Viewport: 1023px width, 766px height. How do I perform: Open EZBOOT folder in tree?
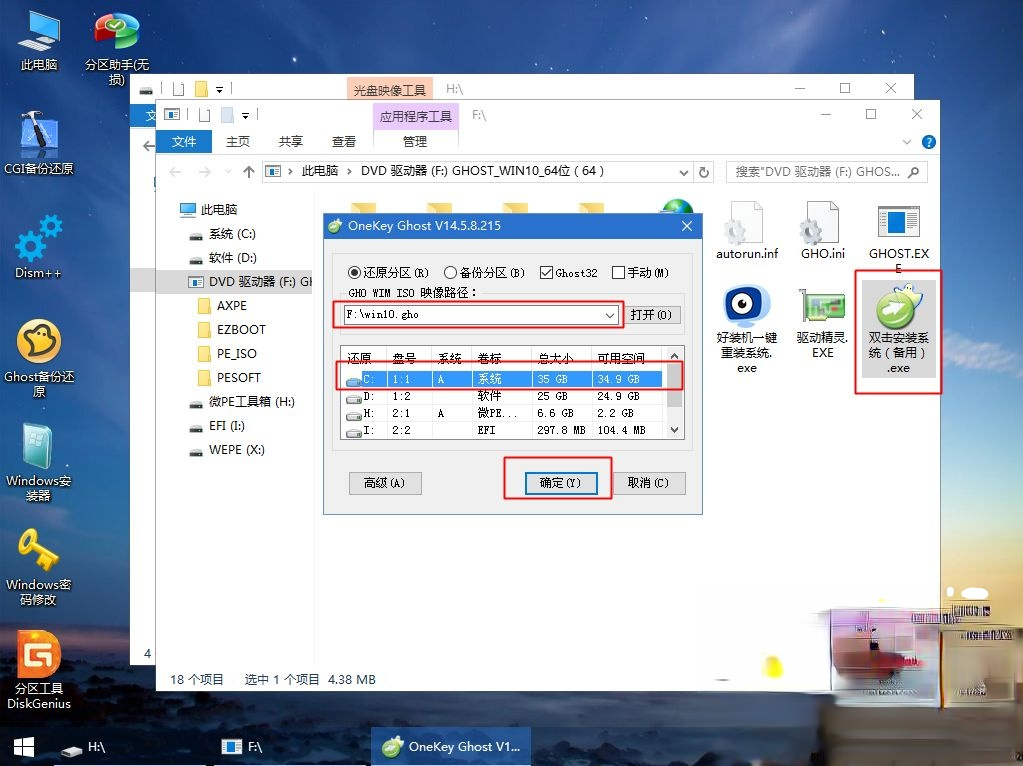click(232, 329)
